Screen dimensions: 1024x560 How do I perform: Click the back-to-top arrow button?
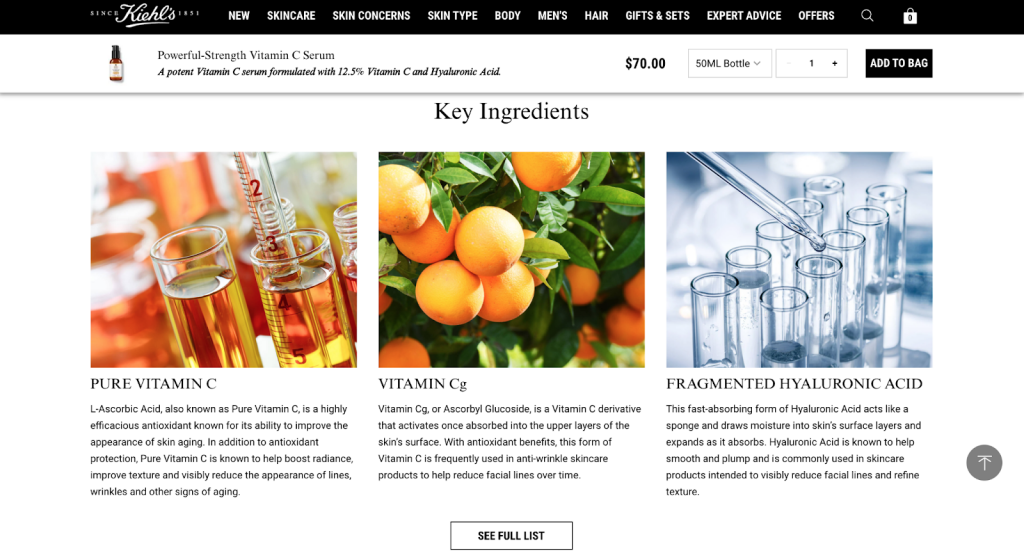984,463
